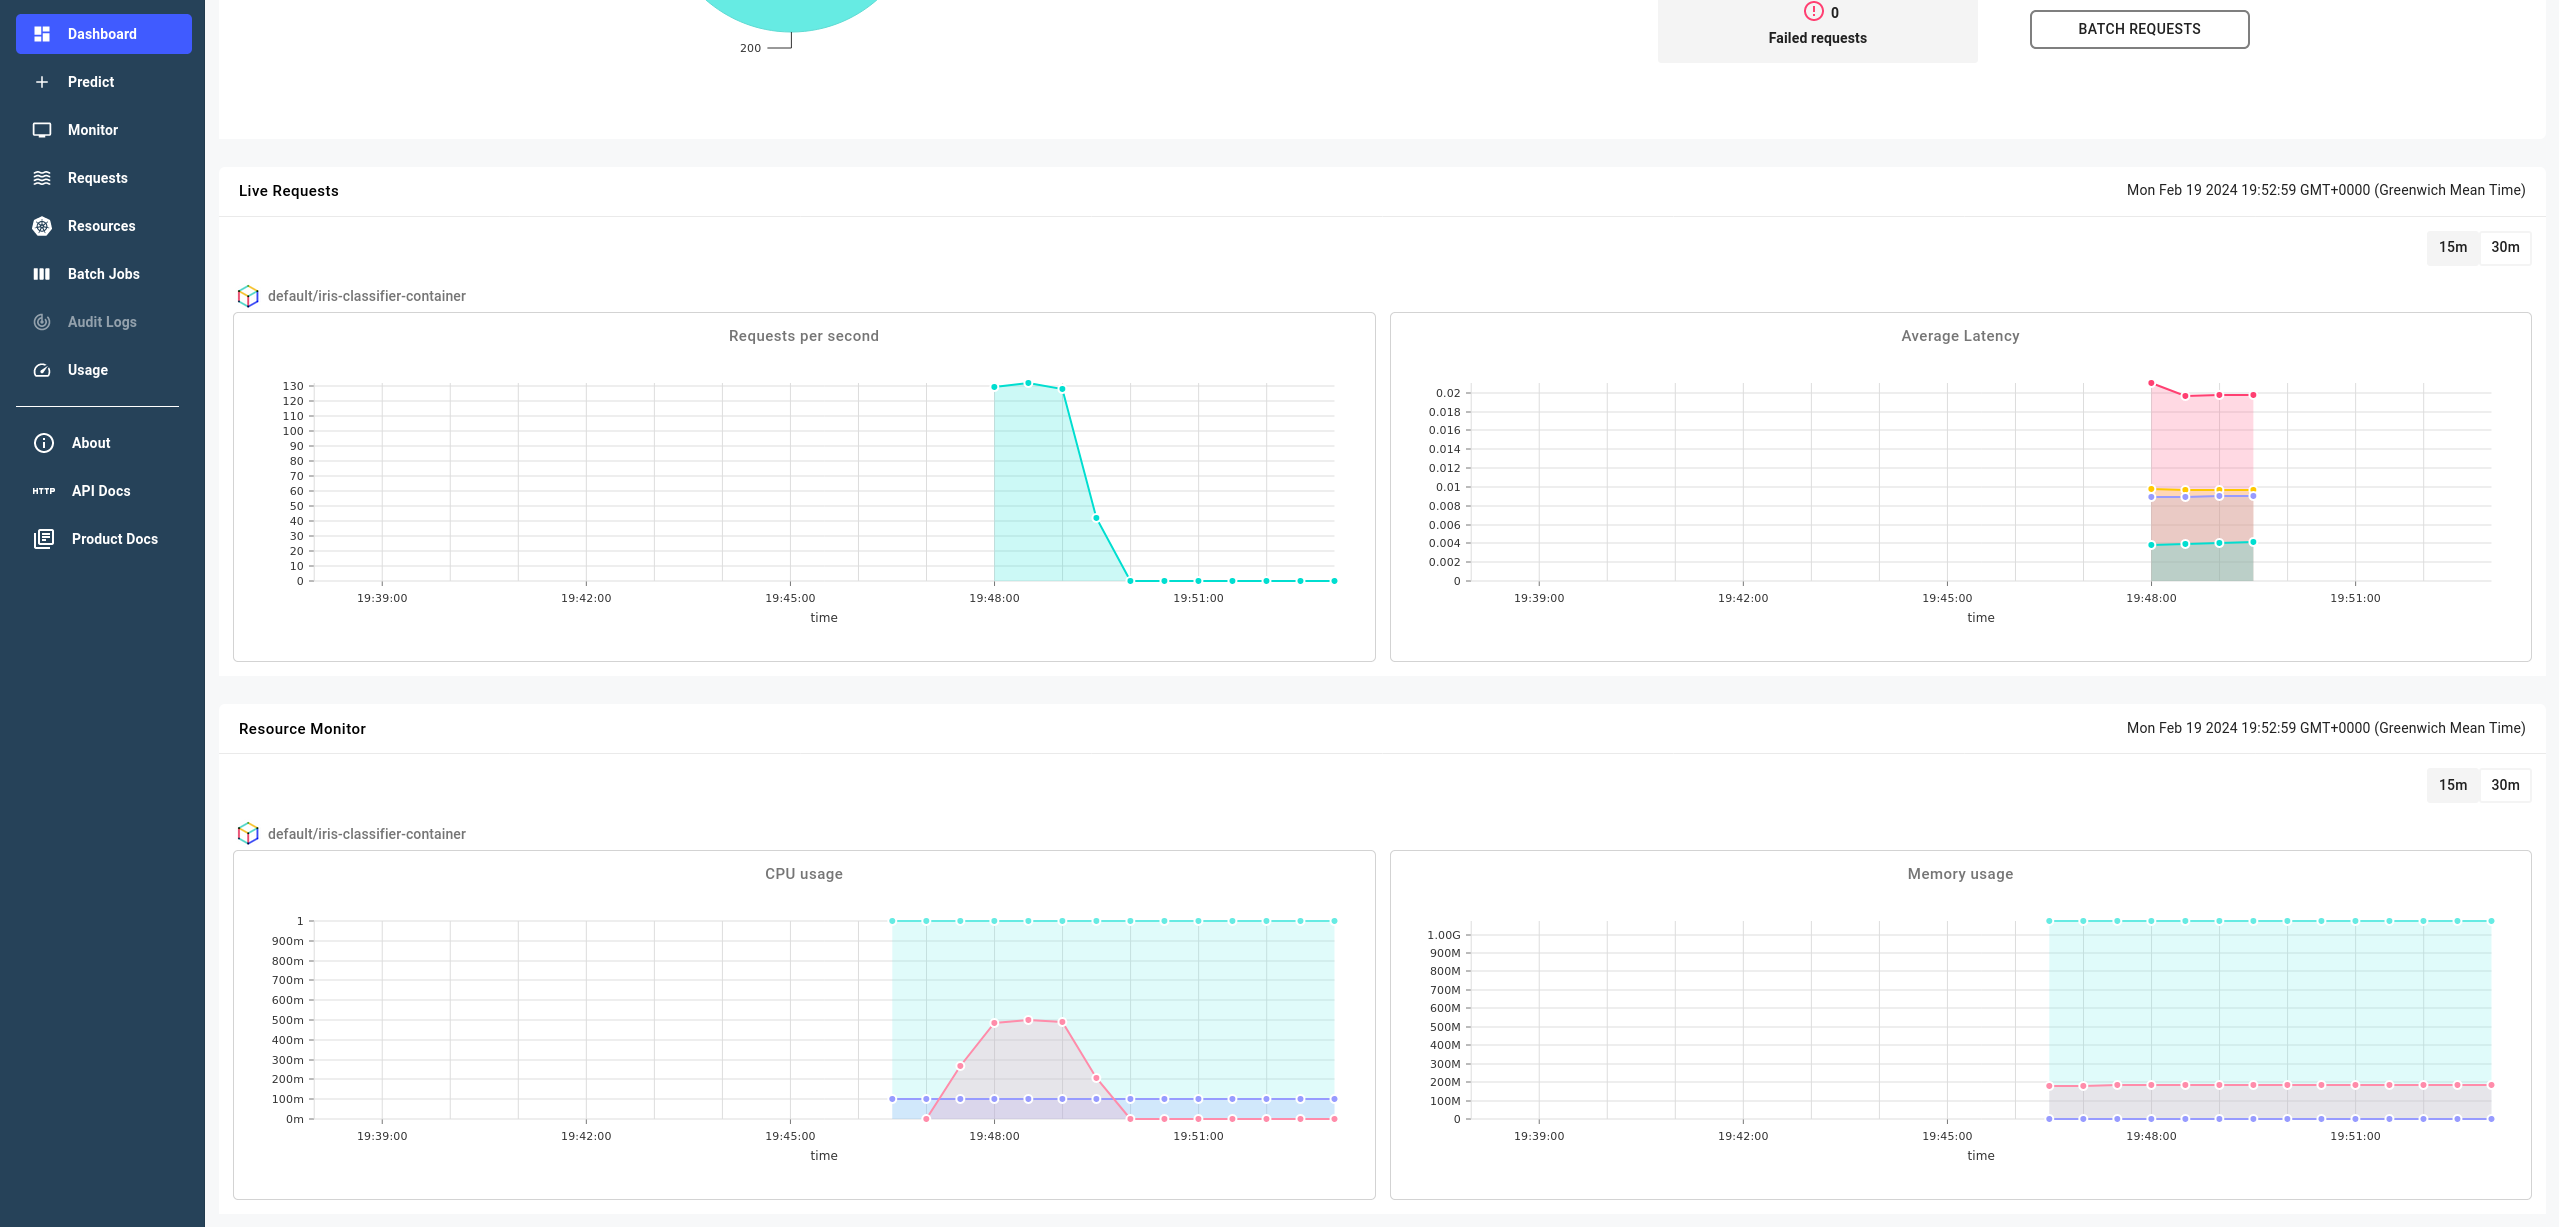Click the Memory usage chart title
Screen dimensions: 2559x1227
[1960, 874]
